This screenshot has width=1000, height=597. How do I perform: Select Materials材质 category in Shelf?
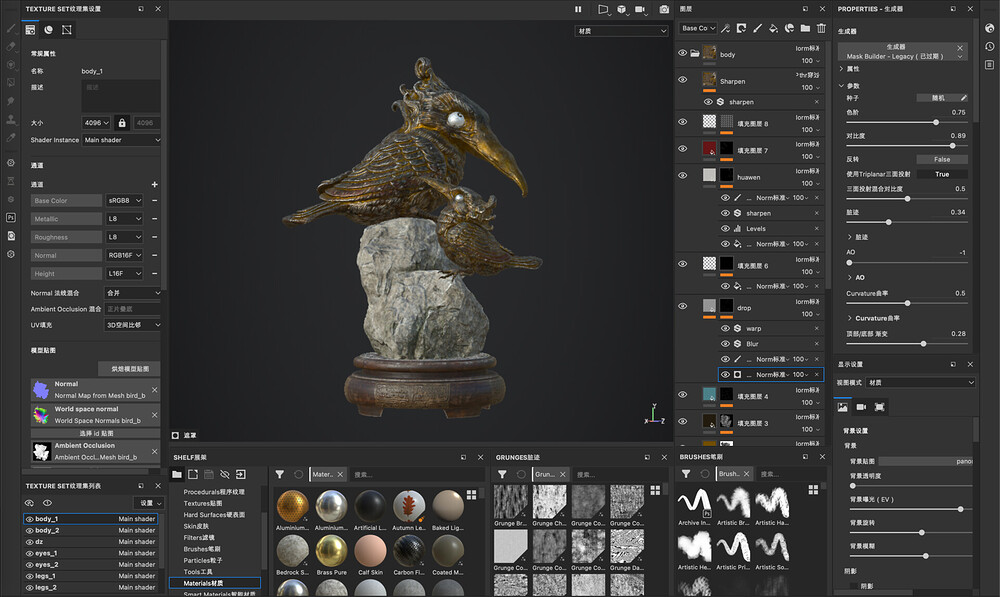tap(215, 583)
